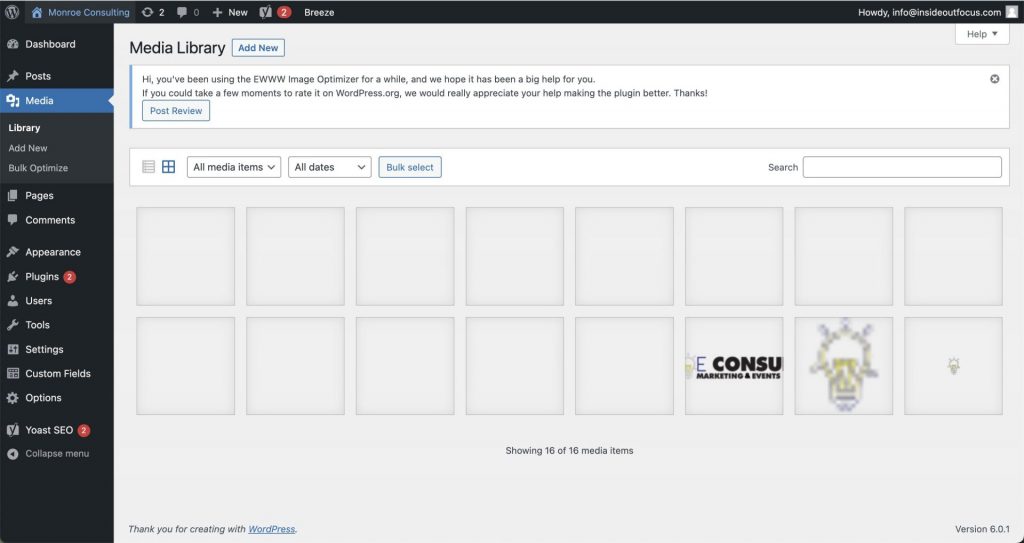Click the WordPress logo in admin bar
1024x543 pixels.
pos(12,12)
